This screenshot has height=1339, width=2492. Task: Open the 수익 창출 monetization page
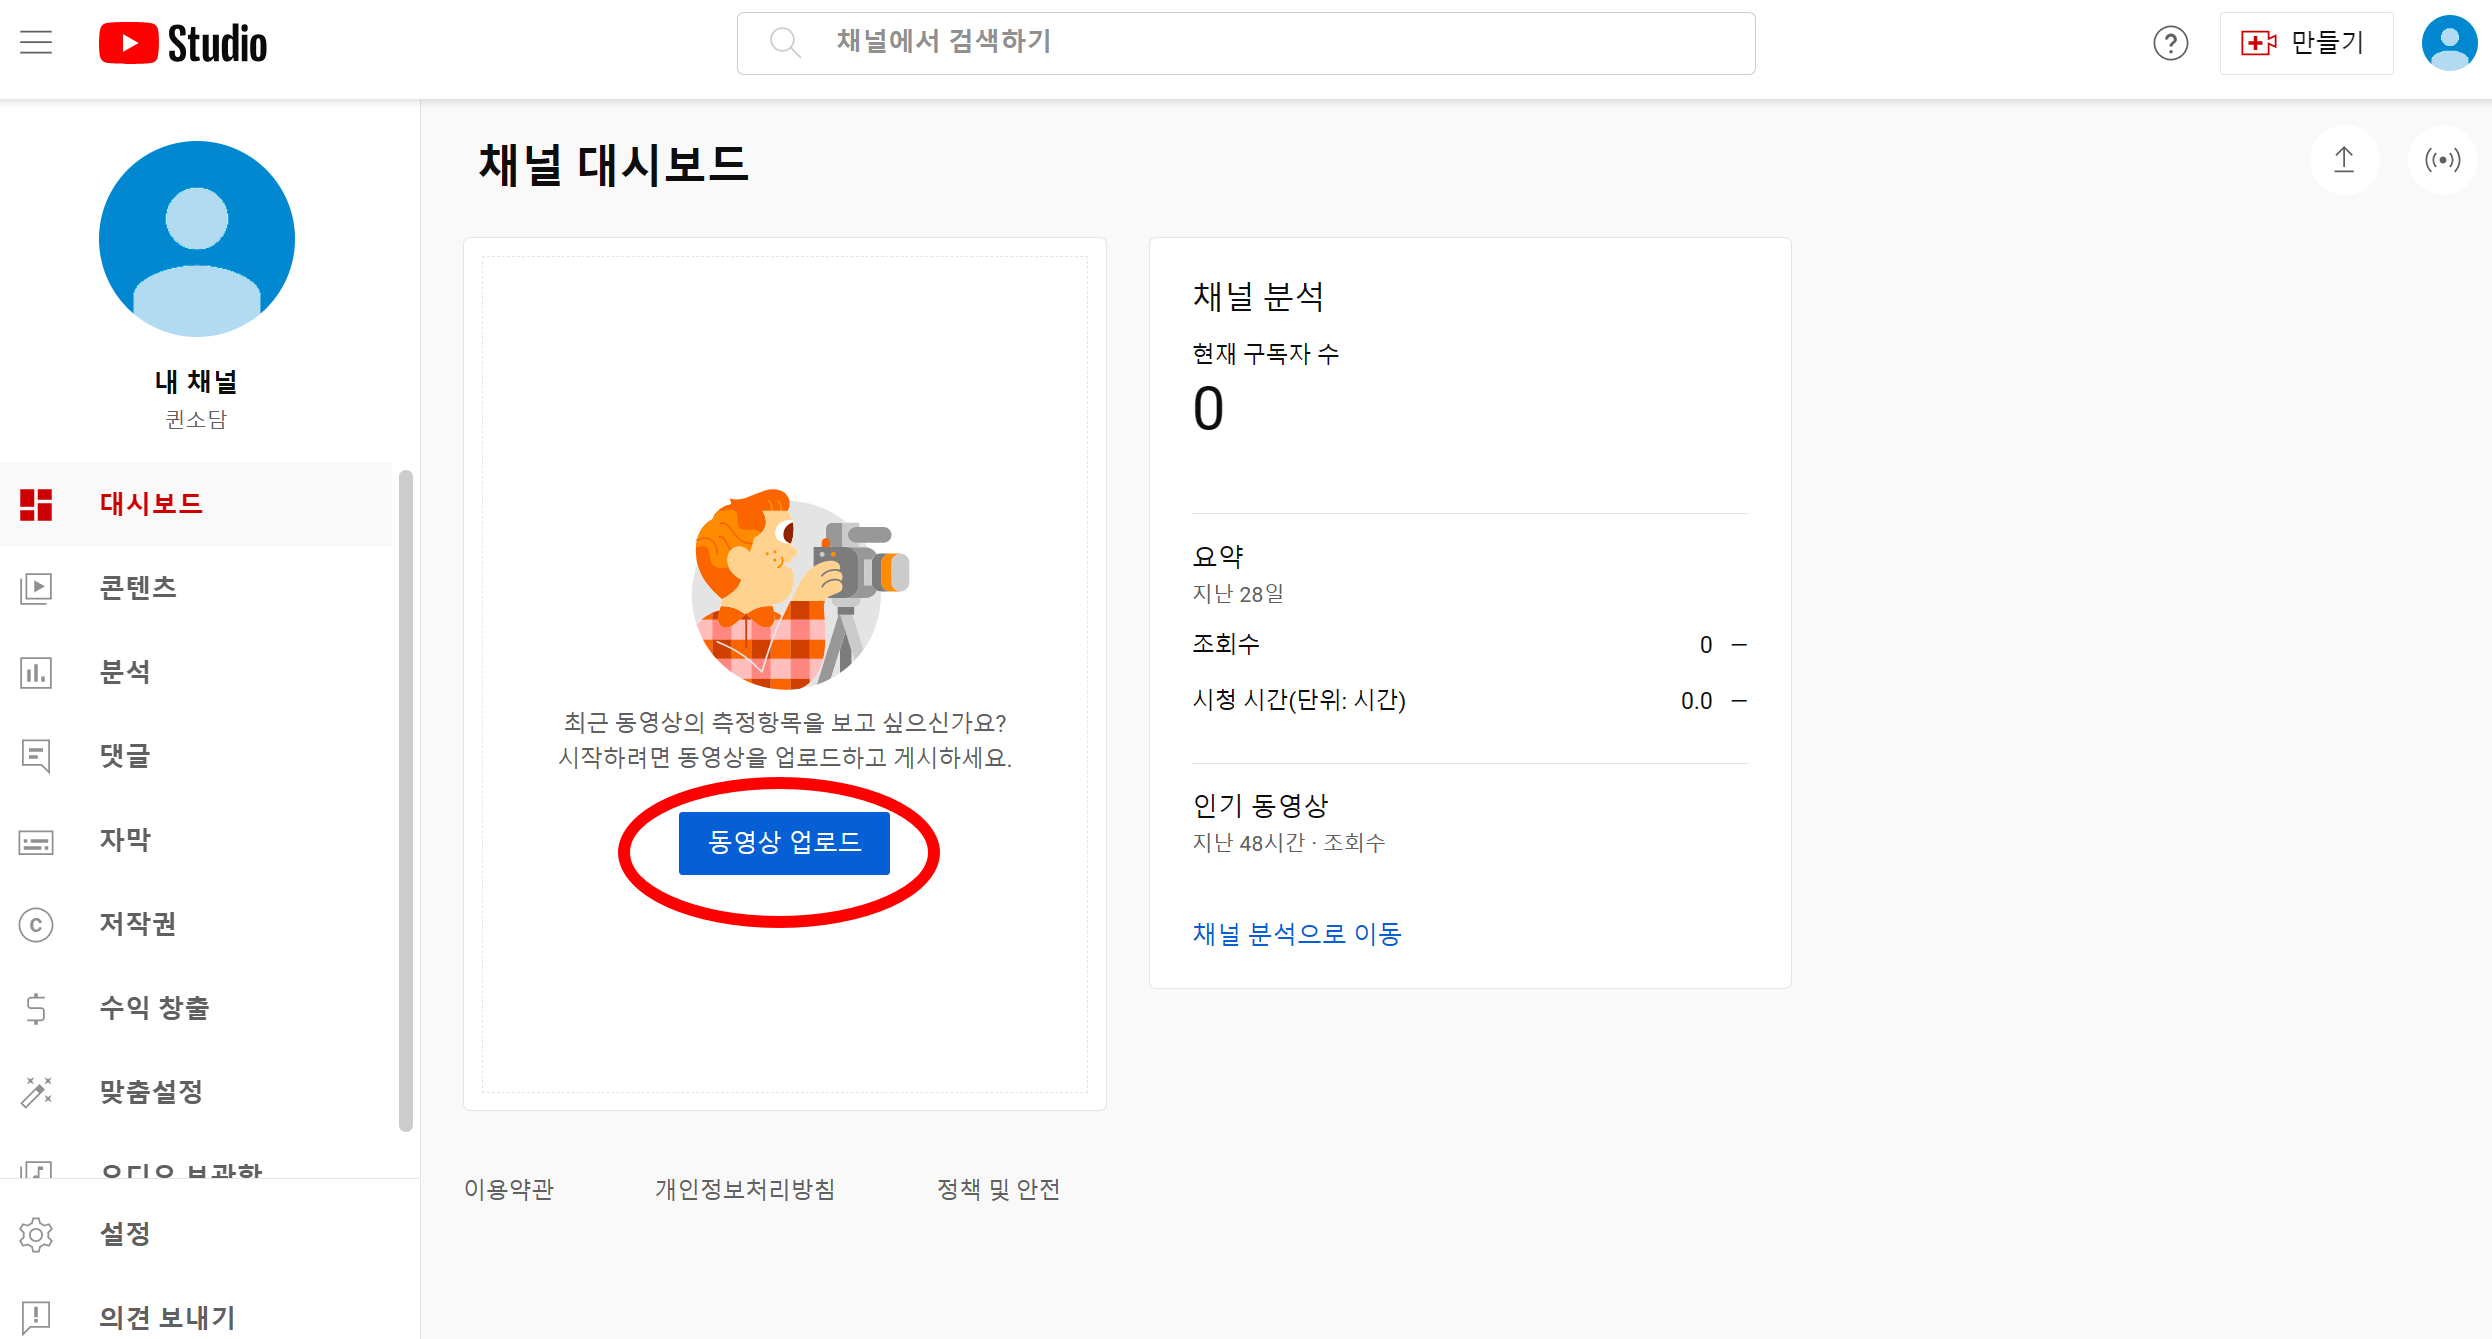pos(154,1008)
